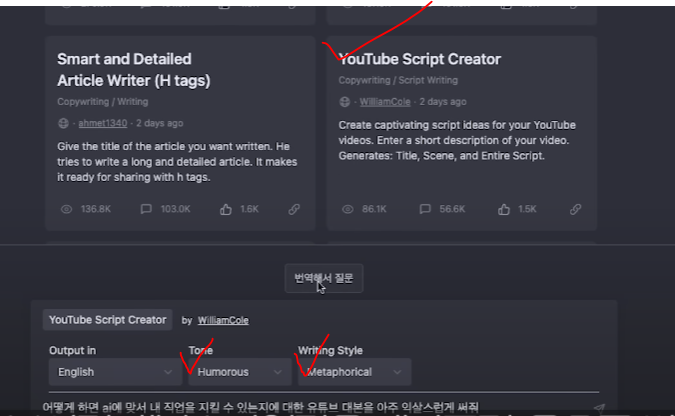Click comments icon showing 56.6K
This screenshot has width=675, height=416.
(x=425, y=209)
